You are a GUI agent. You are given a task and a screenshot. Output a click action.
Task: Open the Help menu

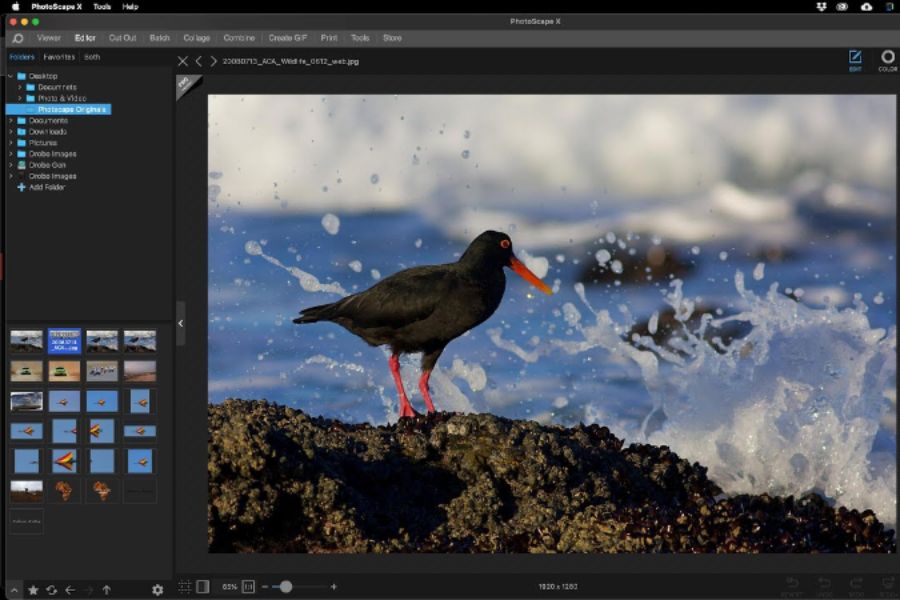[x=130, y=7]
